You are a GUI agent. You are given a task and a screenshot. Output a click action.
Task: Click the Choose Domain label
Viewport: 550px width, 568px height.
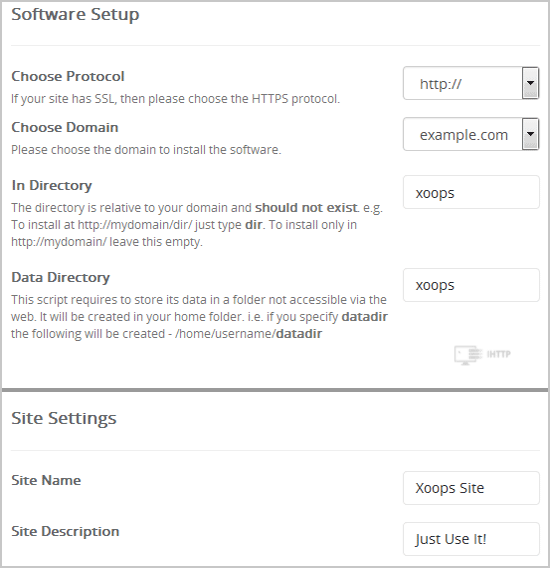[x=65, y=127]
